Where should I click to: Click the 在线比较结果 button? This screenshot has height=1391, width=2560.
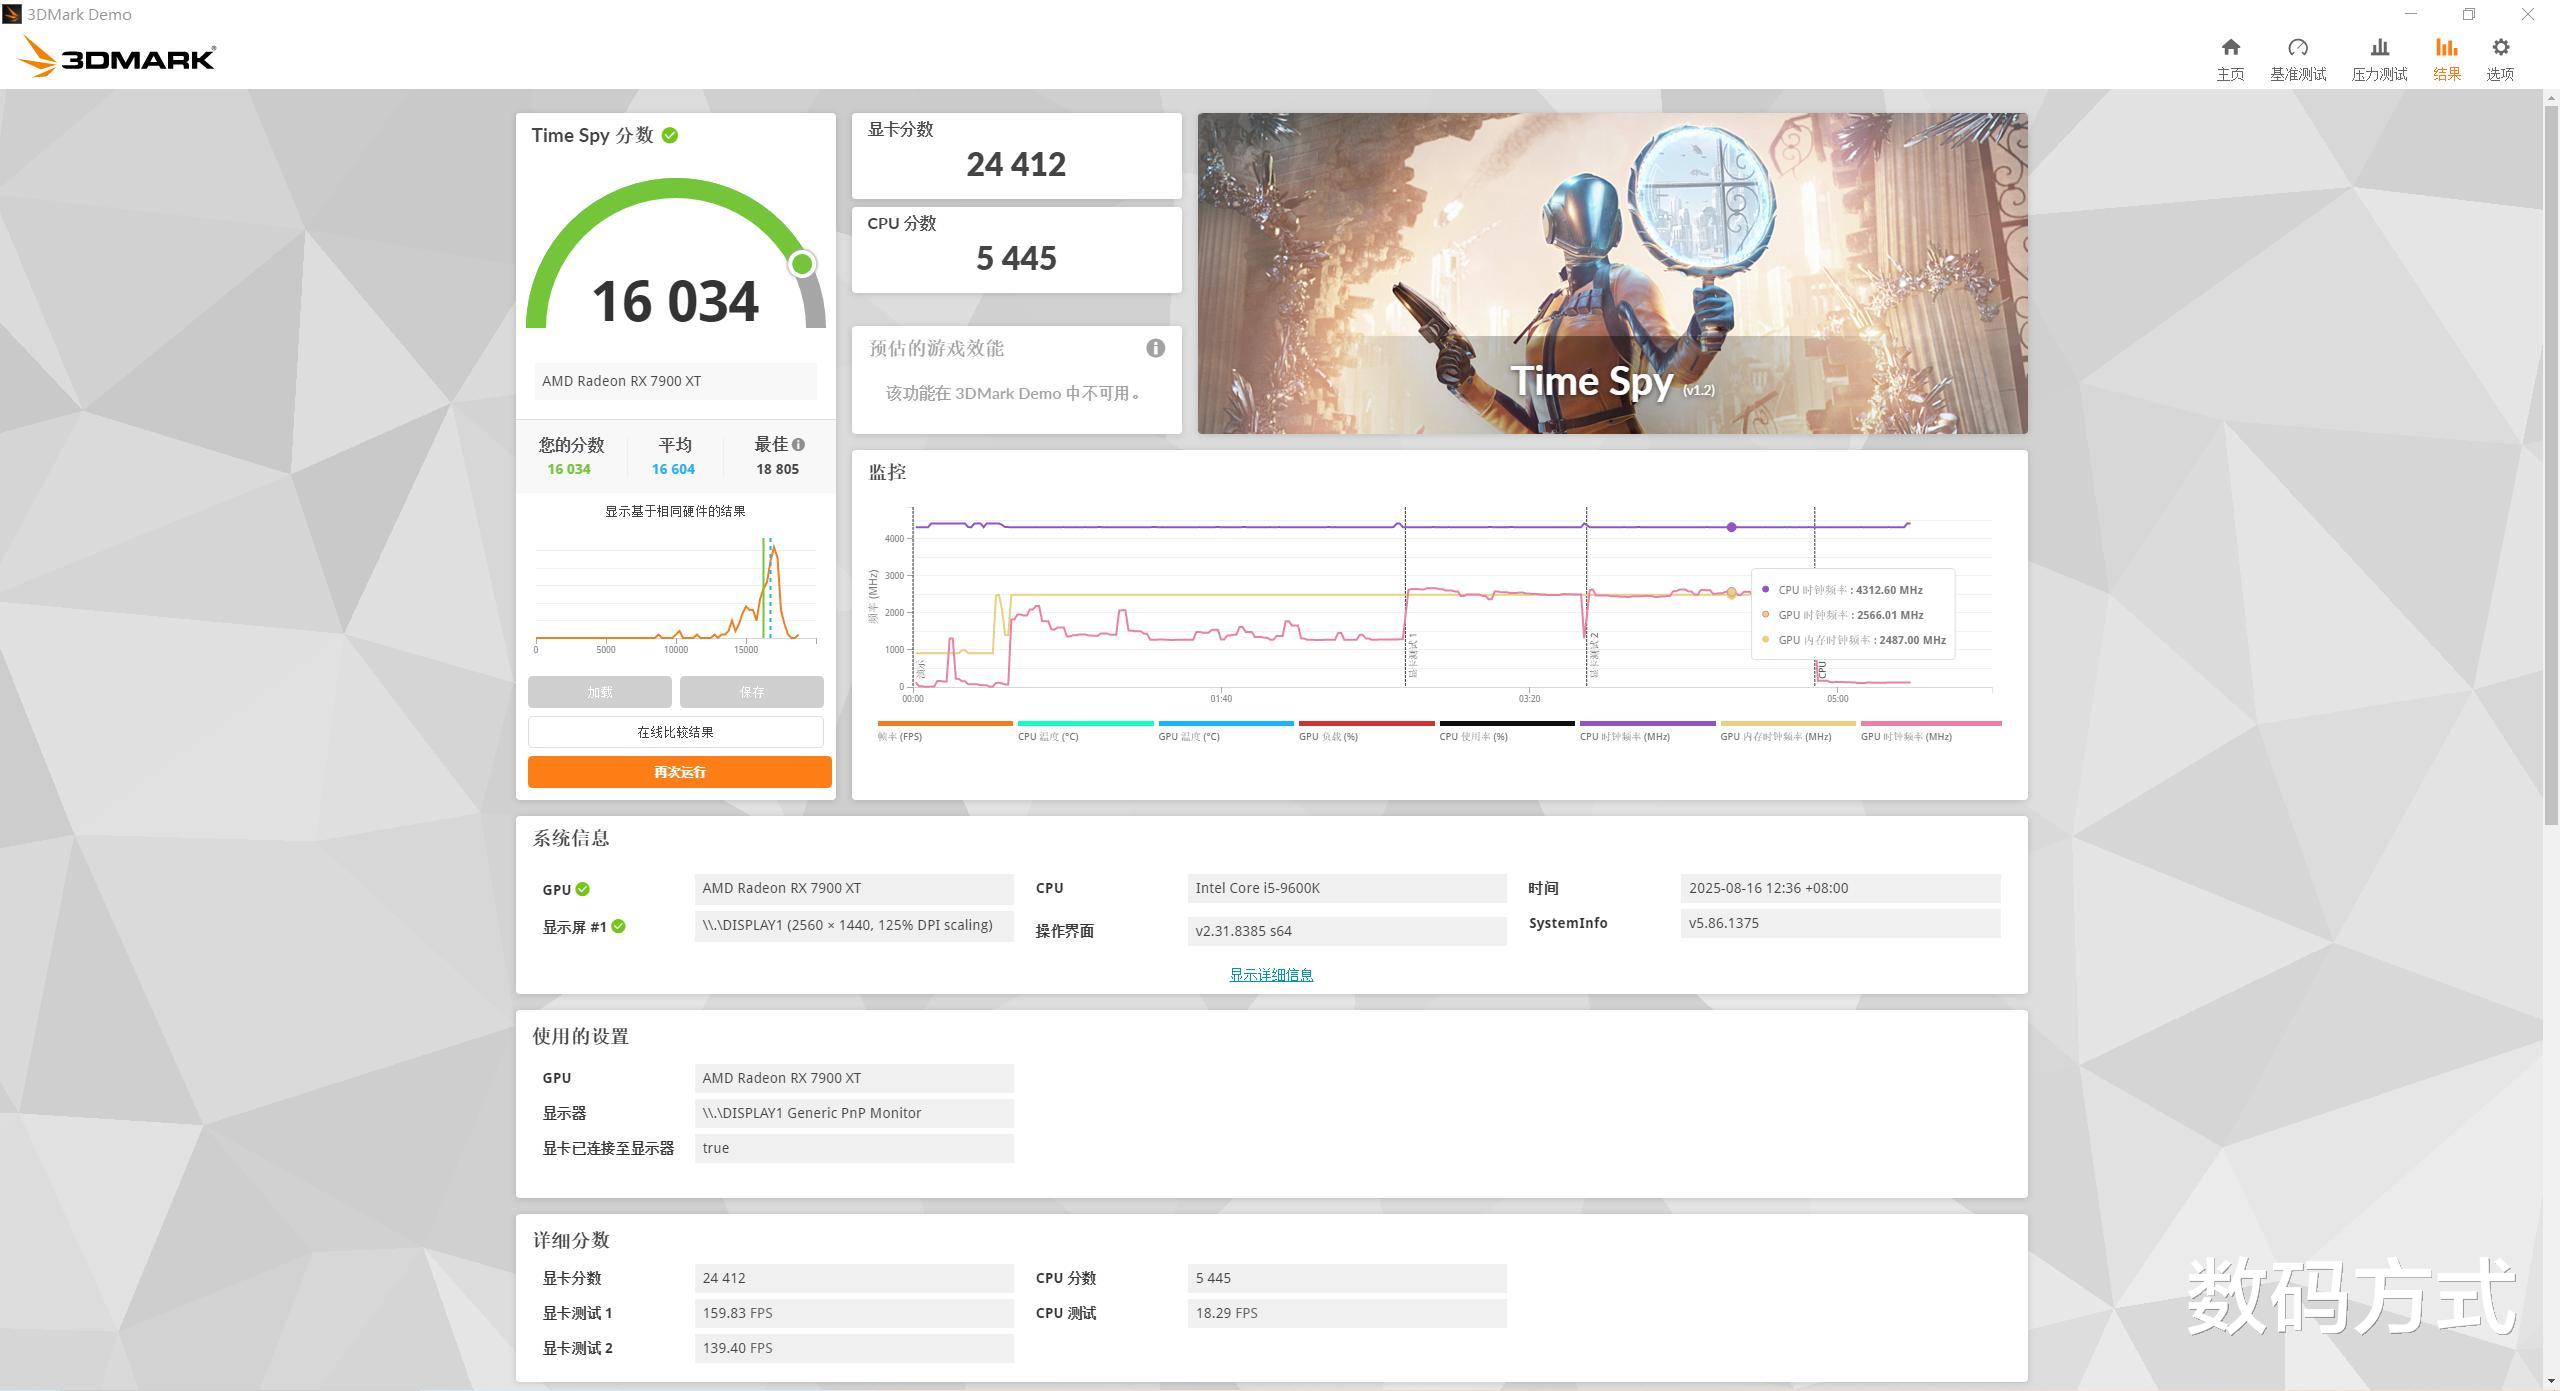point(675,732)
